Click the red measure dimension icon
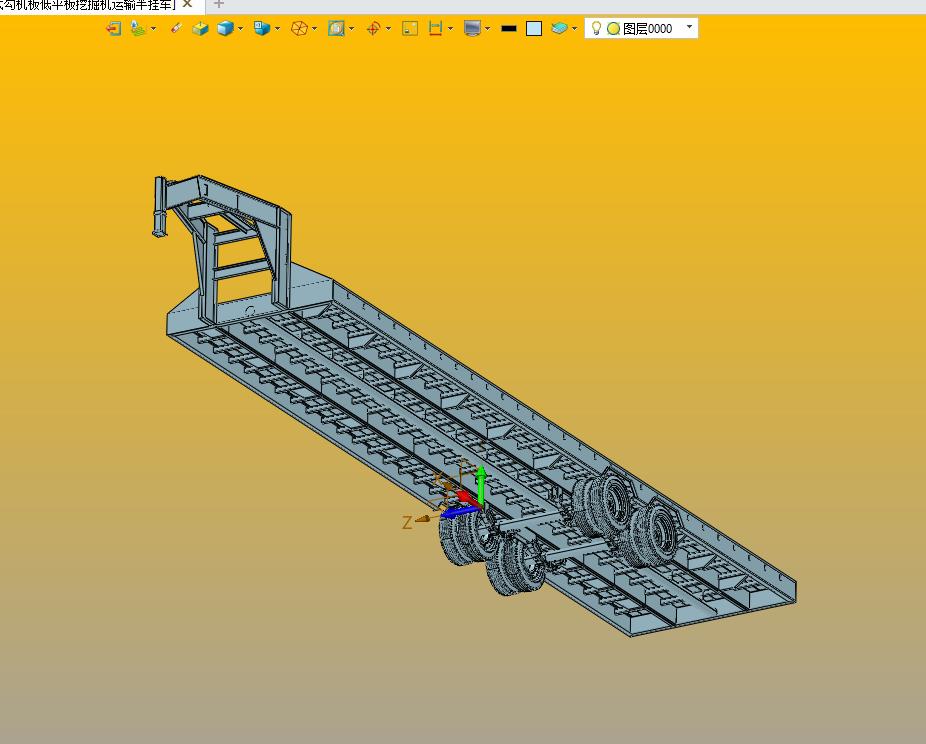The width and height of the screenshot is (926, 744). (435, 28)
